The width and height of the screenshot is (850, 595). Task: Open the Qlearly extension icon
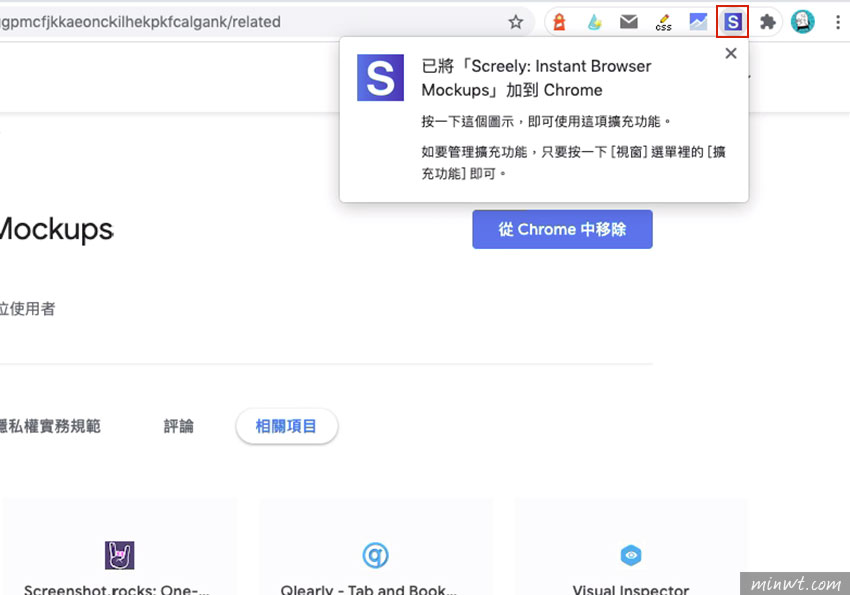tap(375, 555)
